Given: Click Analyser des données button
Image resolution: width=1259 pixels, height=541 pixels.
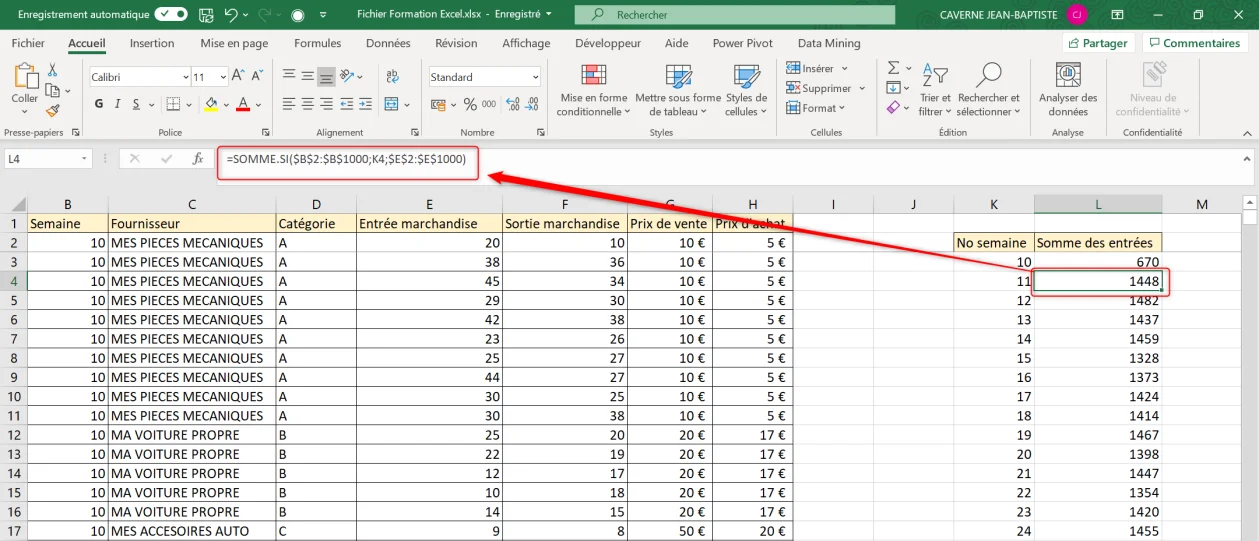Looking at the screenshot, I should [x=1068, y=90].
